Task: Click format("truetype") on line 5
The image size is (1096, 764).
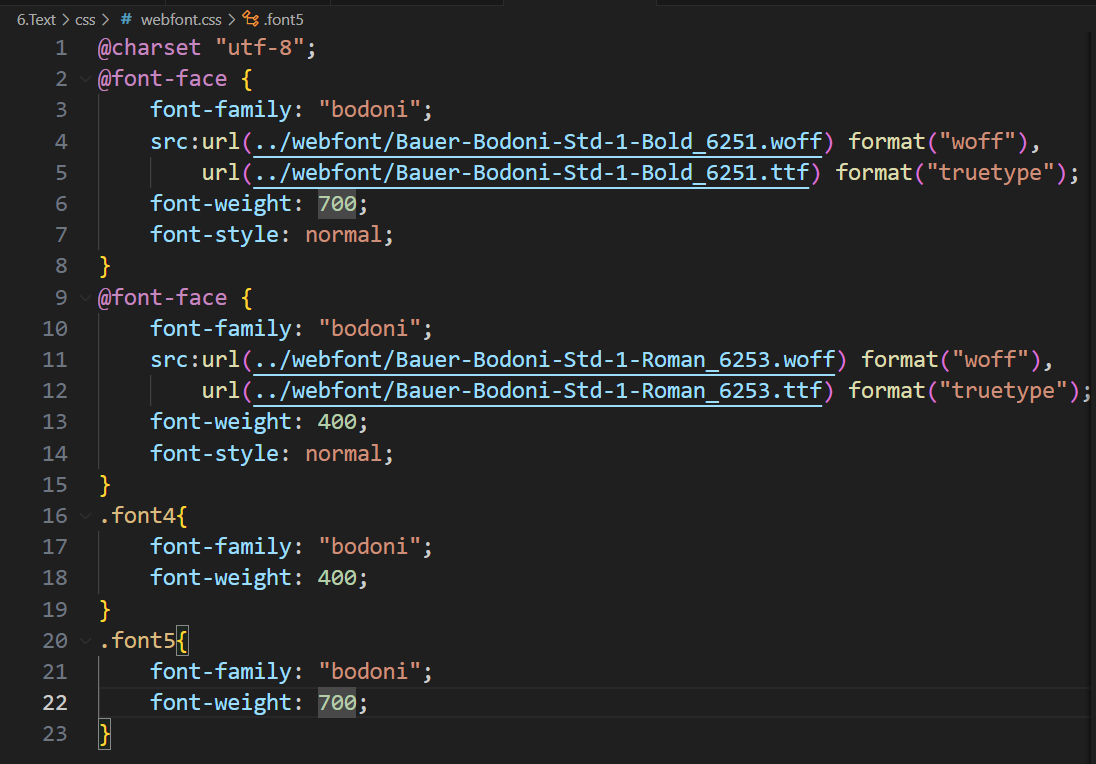Action: (x=951, y=173)
